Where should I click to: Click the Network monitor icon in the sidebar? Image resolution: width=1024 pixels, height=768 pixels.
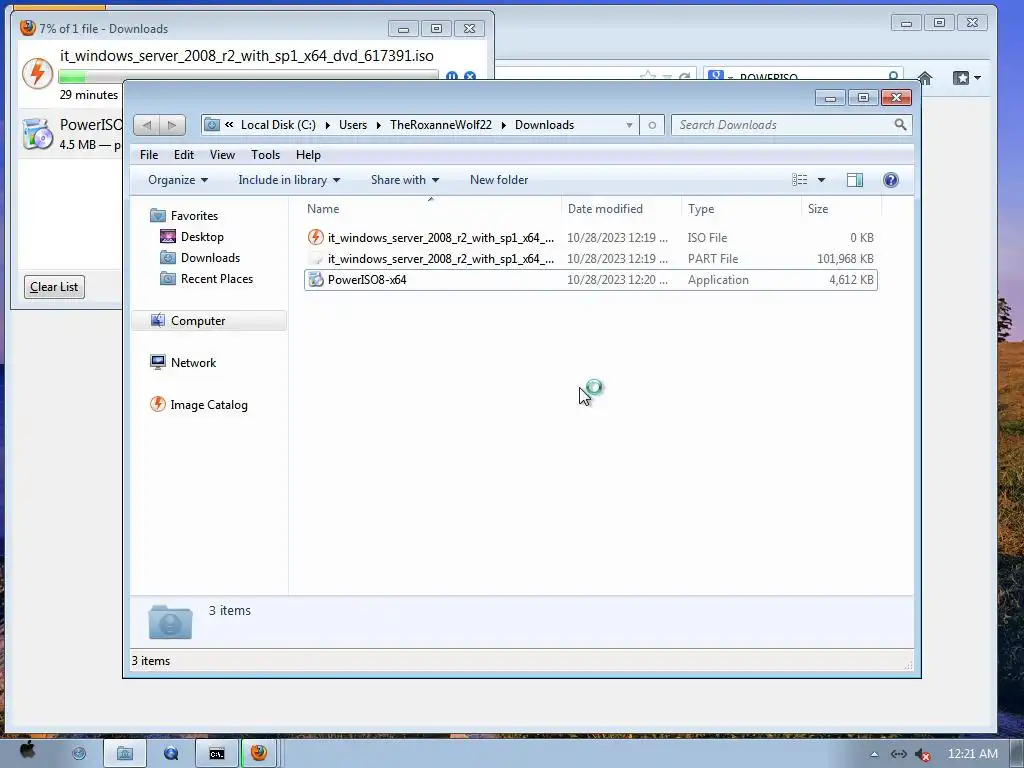pos(157,362)
